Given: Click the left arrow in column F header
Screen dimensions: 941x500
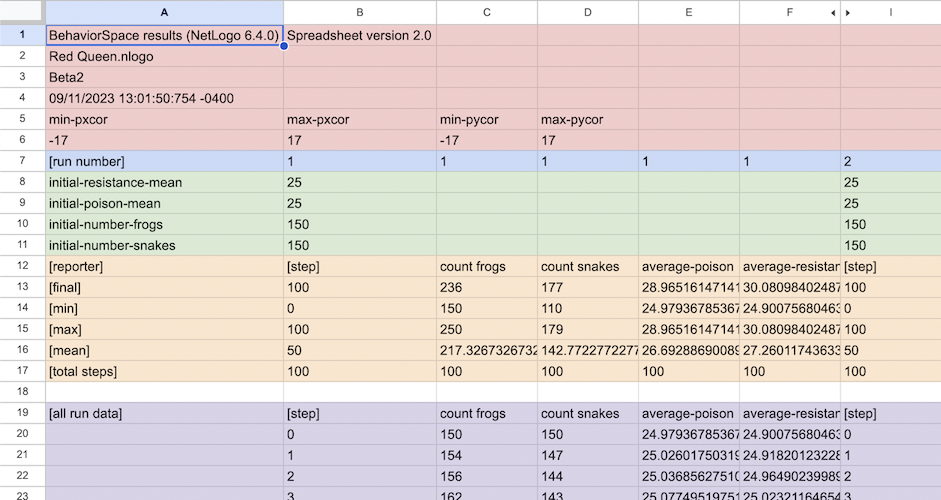Looking at the screenshot, I should coord(832,13).
